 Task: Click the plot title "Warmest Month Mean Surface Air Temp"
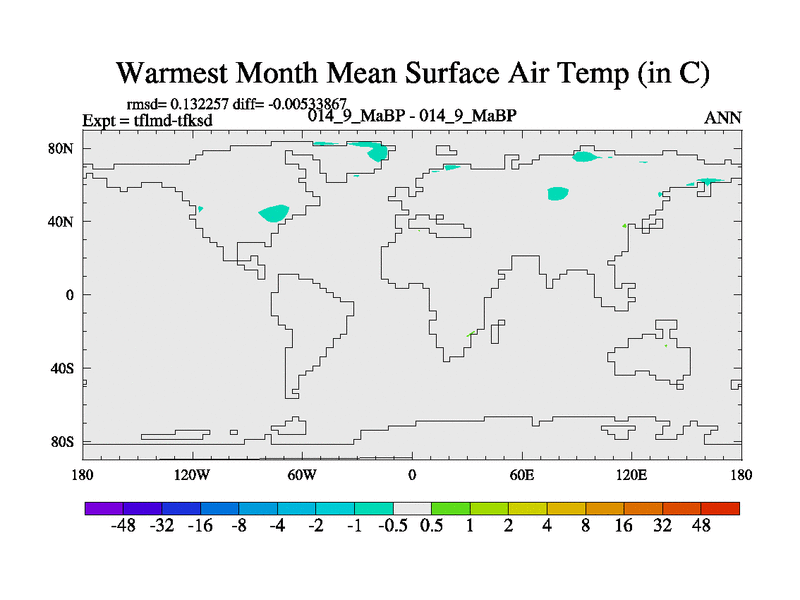[412, 73]
